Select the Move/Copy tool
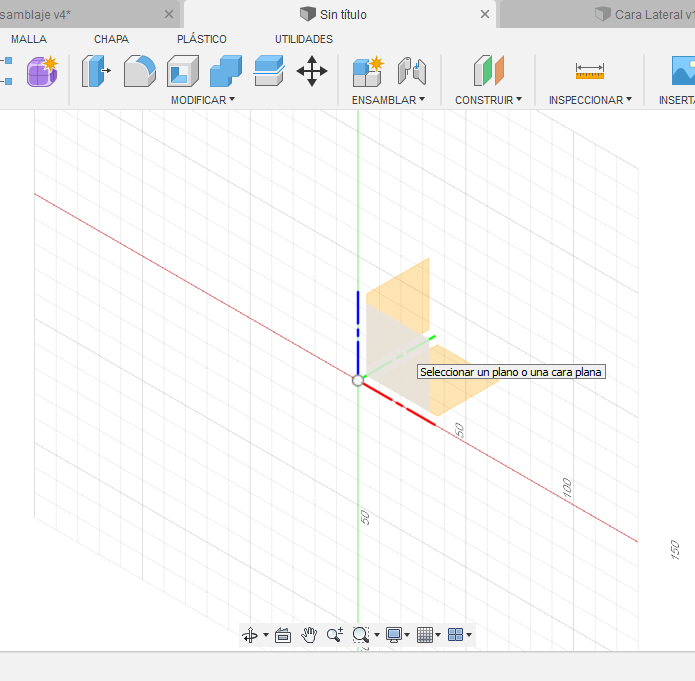This screenshot has width=695, height=681. [312, 71]
